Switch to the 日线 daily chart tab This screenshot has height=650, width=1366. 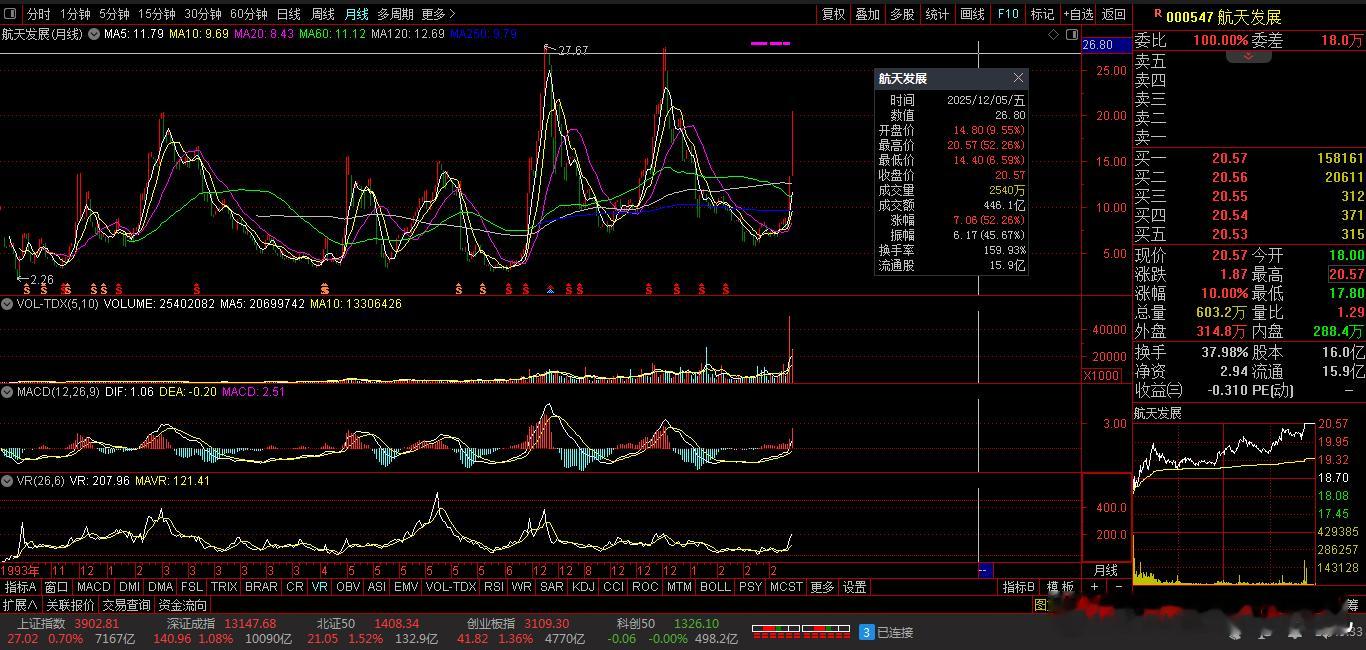tap(288, 14)
